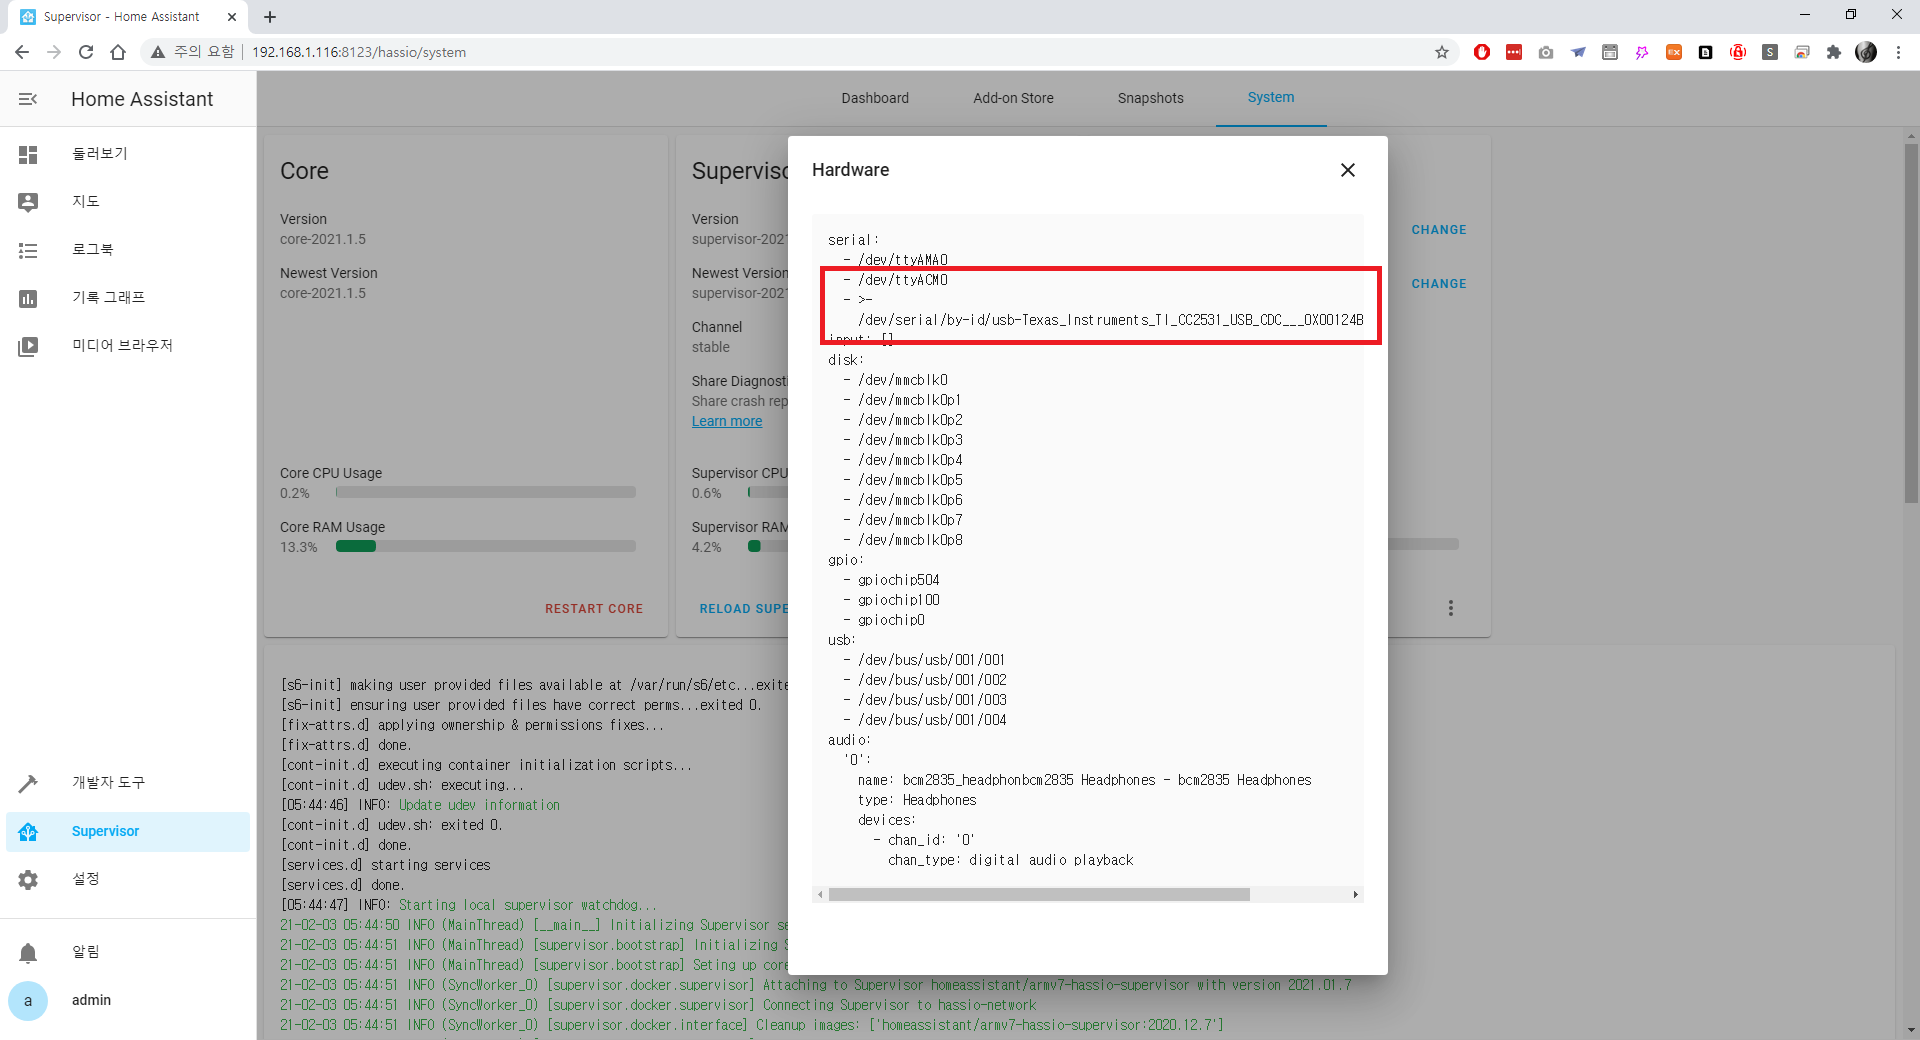Open the 지도 map page

point(128,202)
